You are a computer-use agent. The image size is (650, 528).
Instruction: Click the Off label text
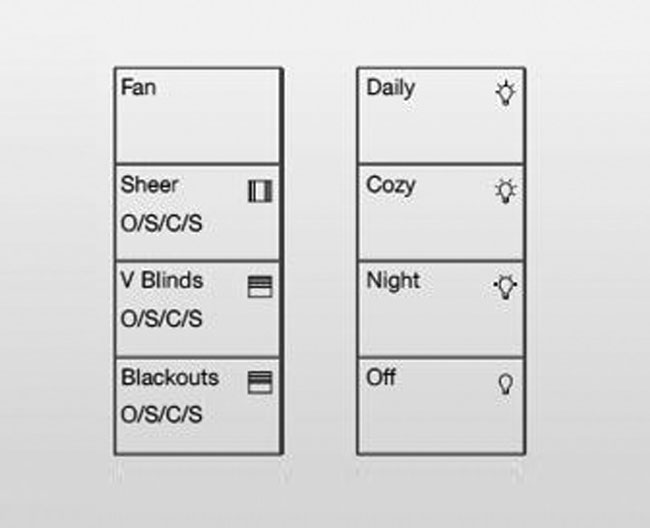coord(381,378)
